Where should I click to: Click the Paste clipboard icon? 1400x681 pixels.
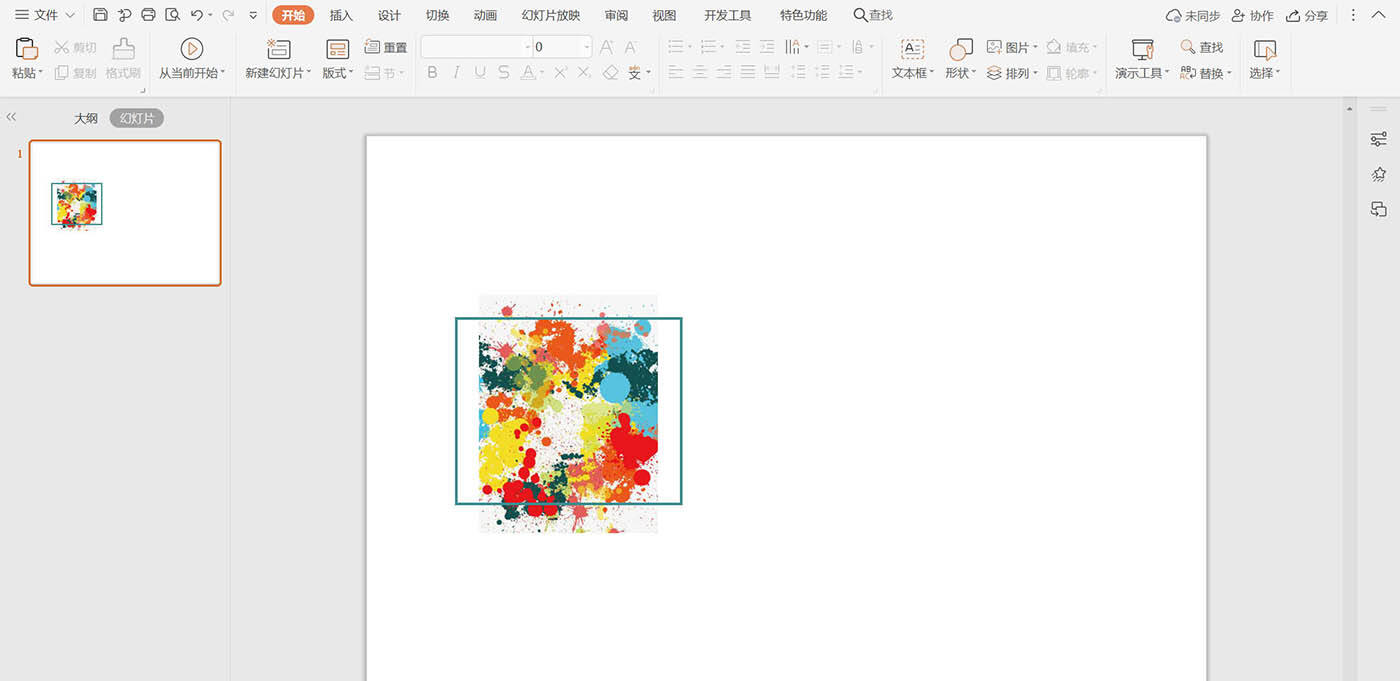click(27, 48)
